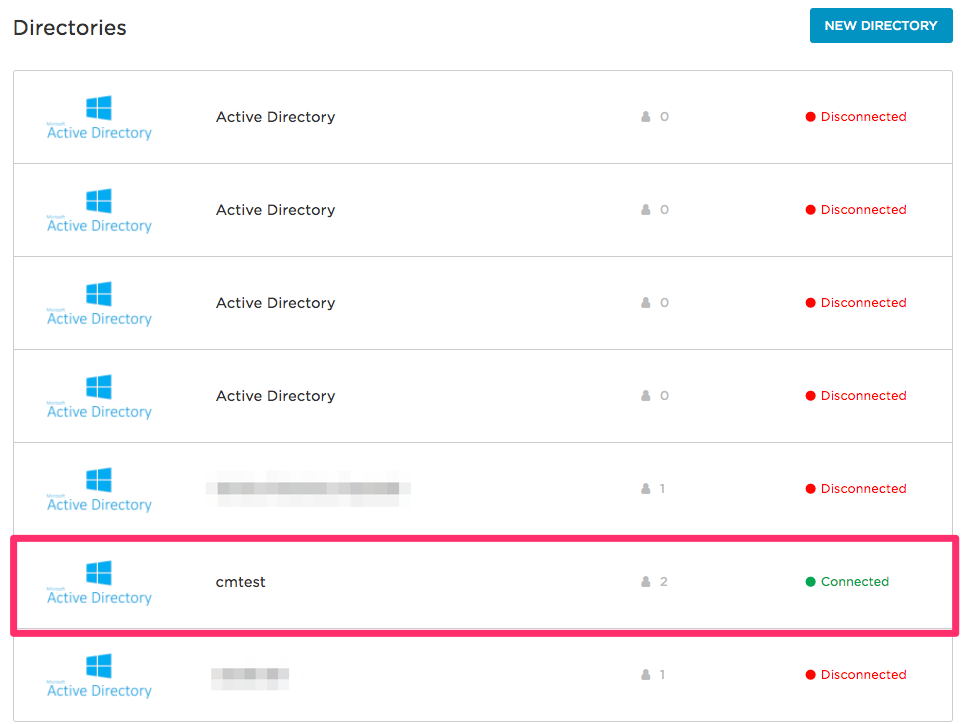Screen dimensions: 967x724
Task: Click the user icon showing 1 on the last row
Action: click(x=645, y=674)
